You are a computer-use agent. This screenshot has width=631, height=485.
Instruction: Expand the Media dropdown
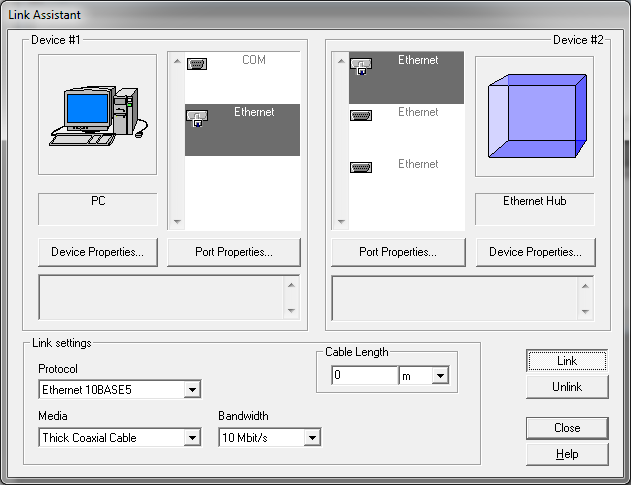click(x=192, y=438)
